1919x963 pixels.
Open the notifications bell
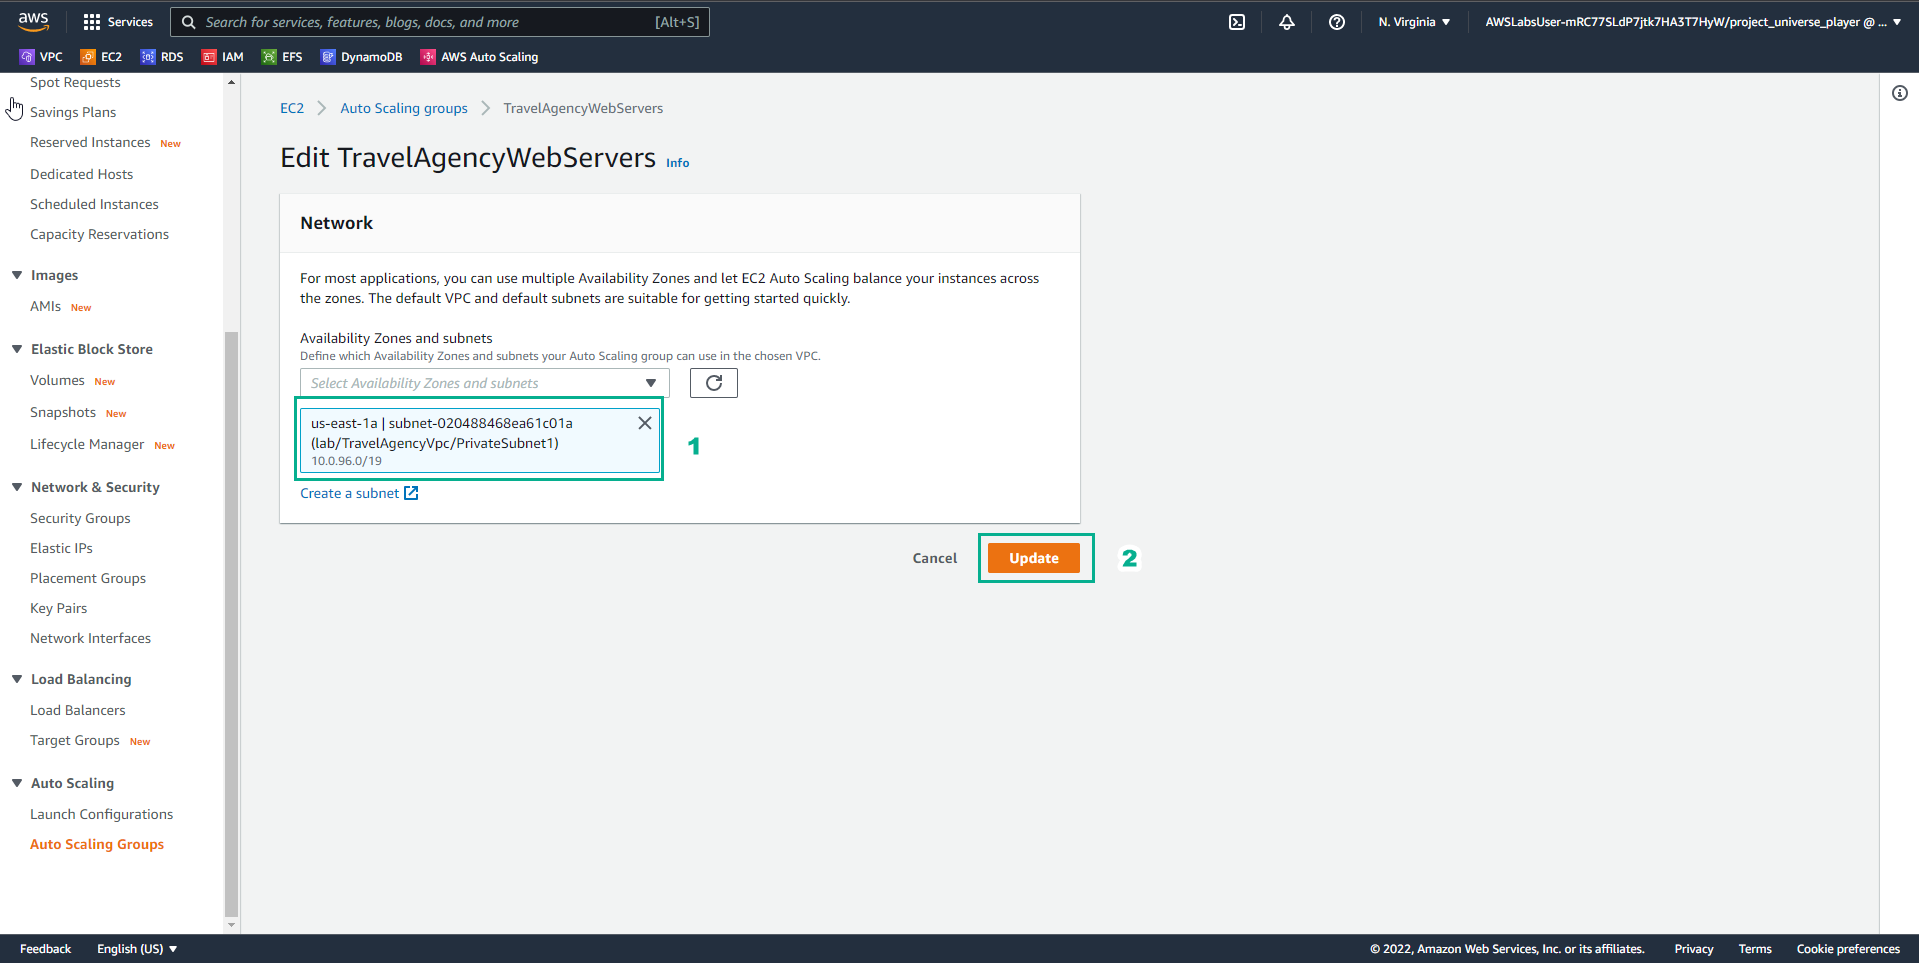click(x=1287, y=22)
